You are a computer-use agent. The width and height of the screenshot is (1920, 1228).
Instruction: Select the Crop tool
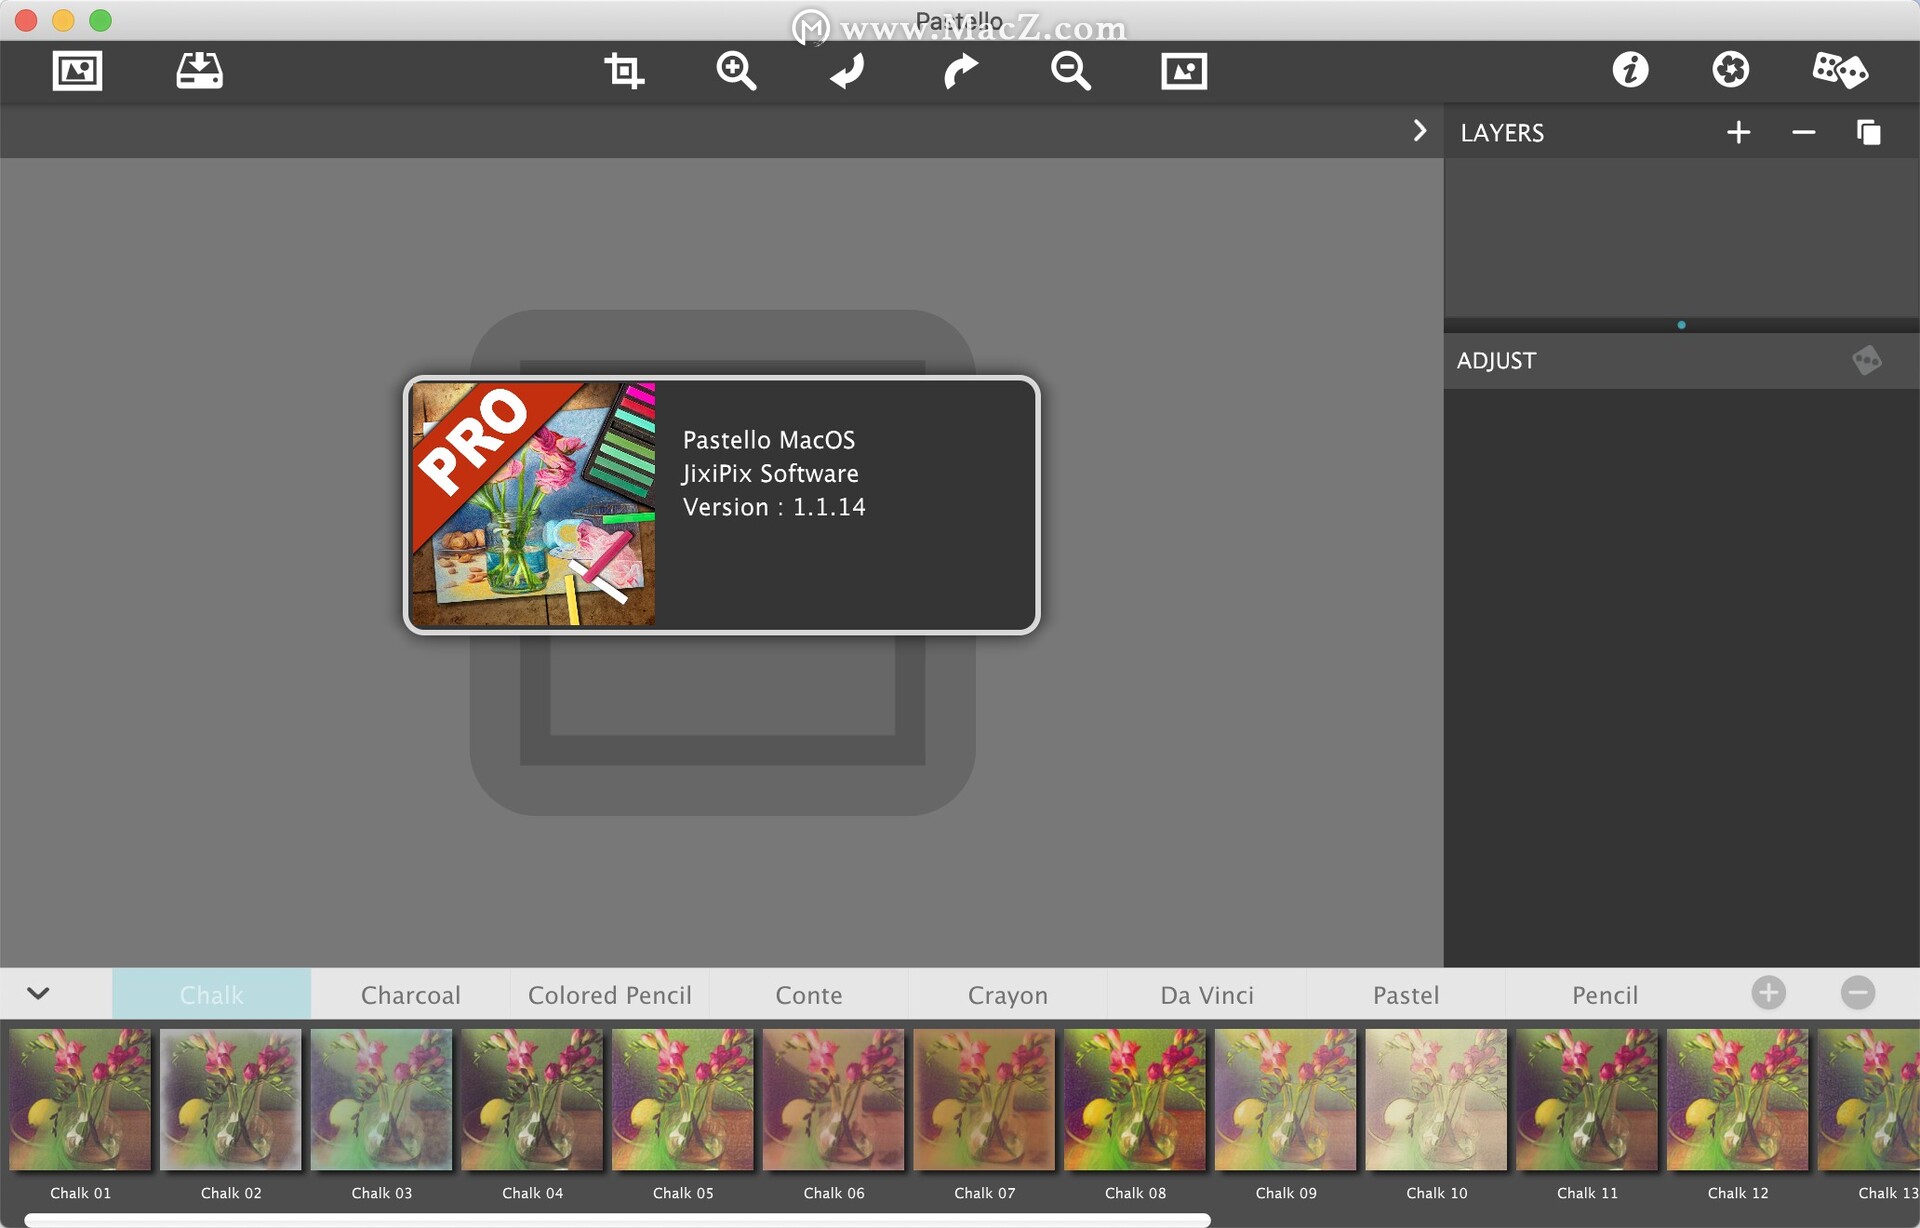[624, 71]
